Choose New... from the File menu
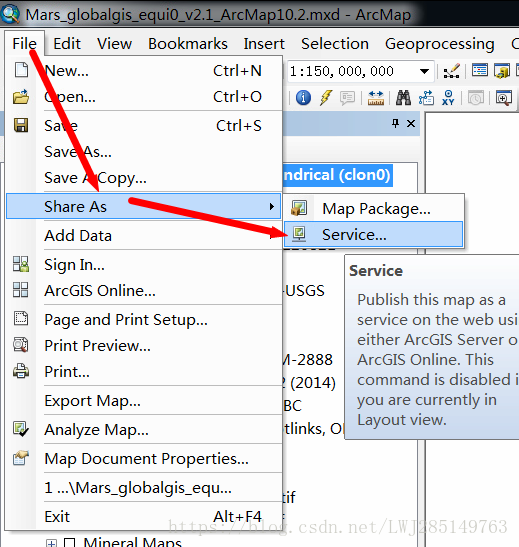This screenshot has height=547, width=519. (x=144, y=70)
